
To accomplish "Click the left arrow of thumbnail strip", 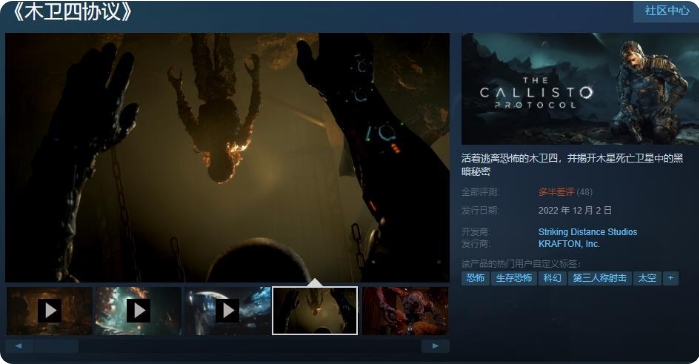I will point(19,346).
